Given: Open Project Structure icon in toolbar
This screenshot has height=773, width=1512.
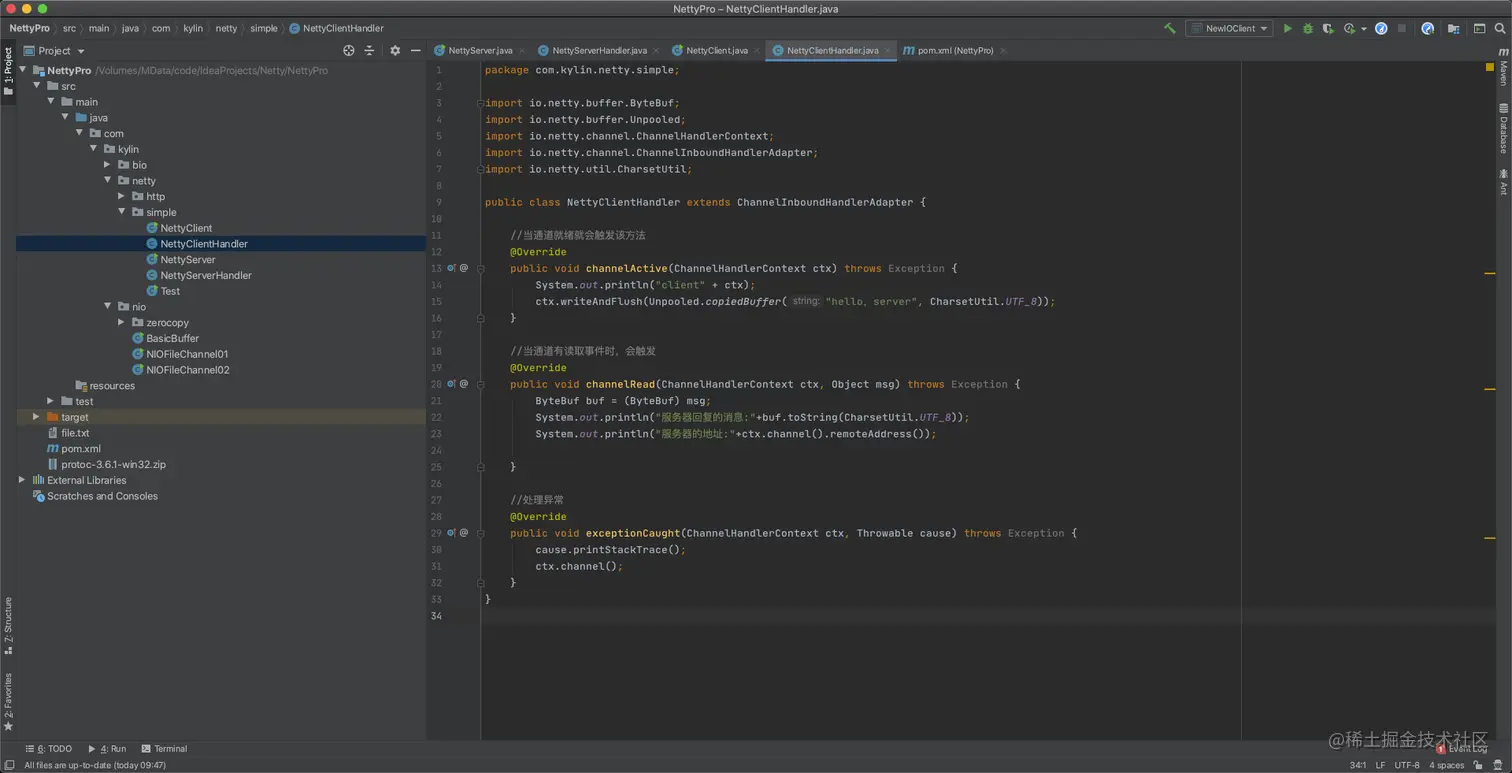Looking at the screenshot, I should click(1453, 29).
